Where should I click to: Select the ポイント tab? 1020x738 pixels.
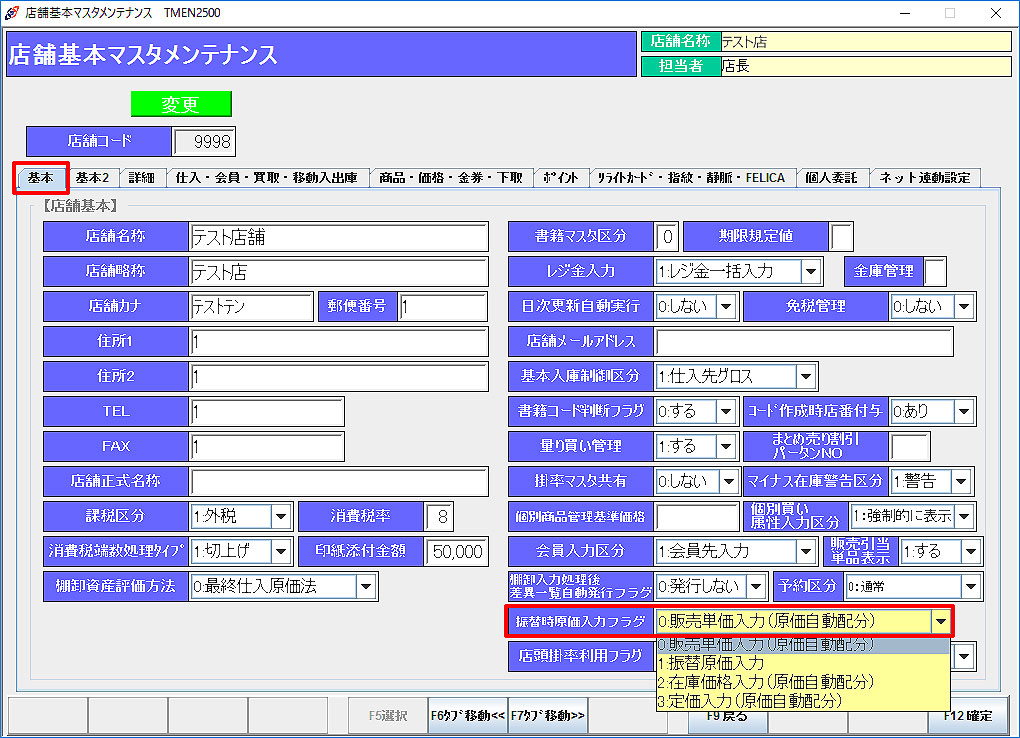pos(560,178)
